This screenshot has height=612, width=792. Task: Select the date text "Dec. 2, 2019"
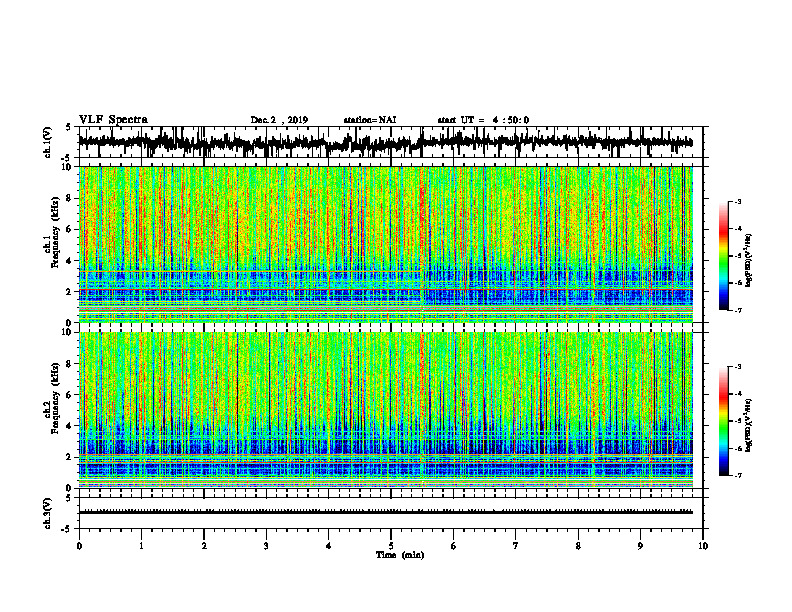coord(279,120)
